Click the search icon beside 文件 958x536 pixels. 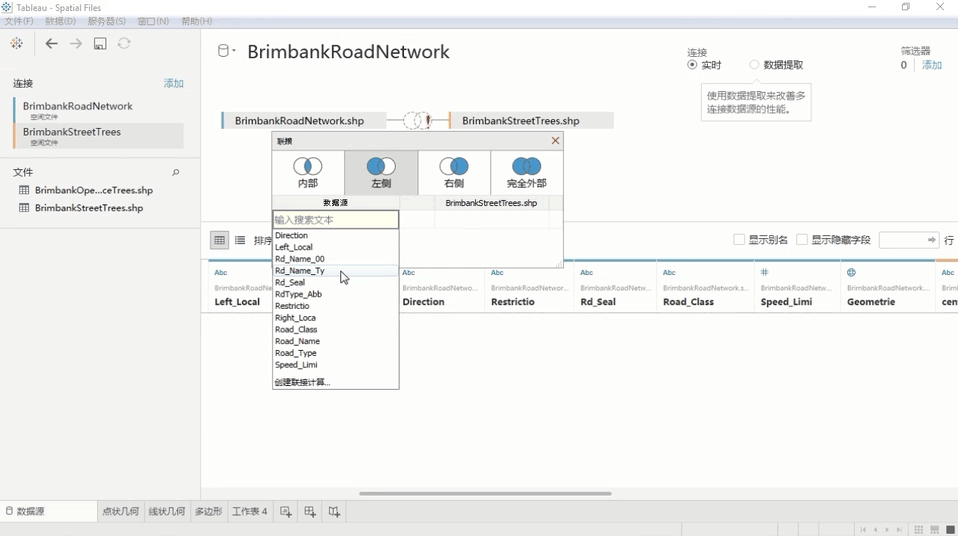[176, 173]
